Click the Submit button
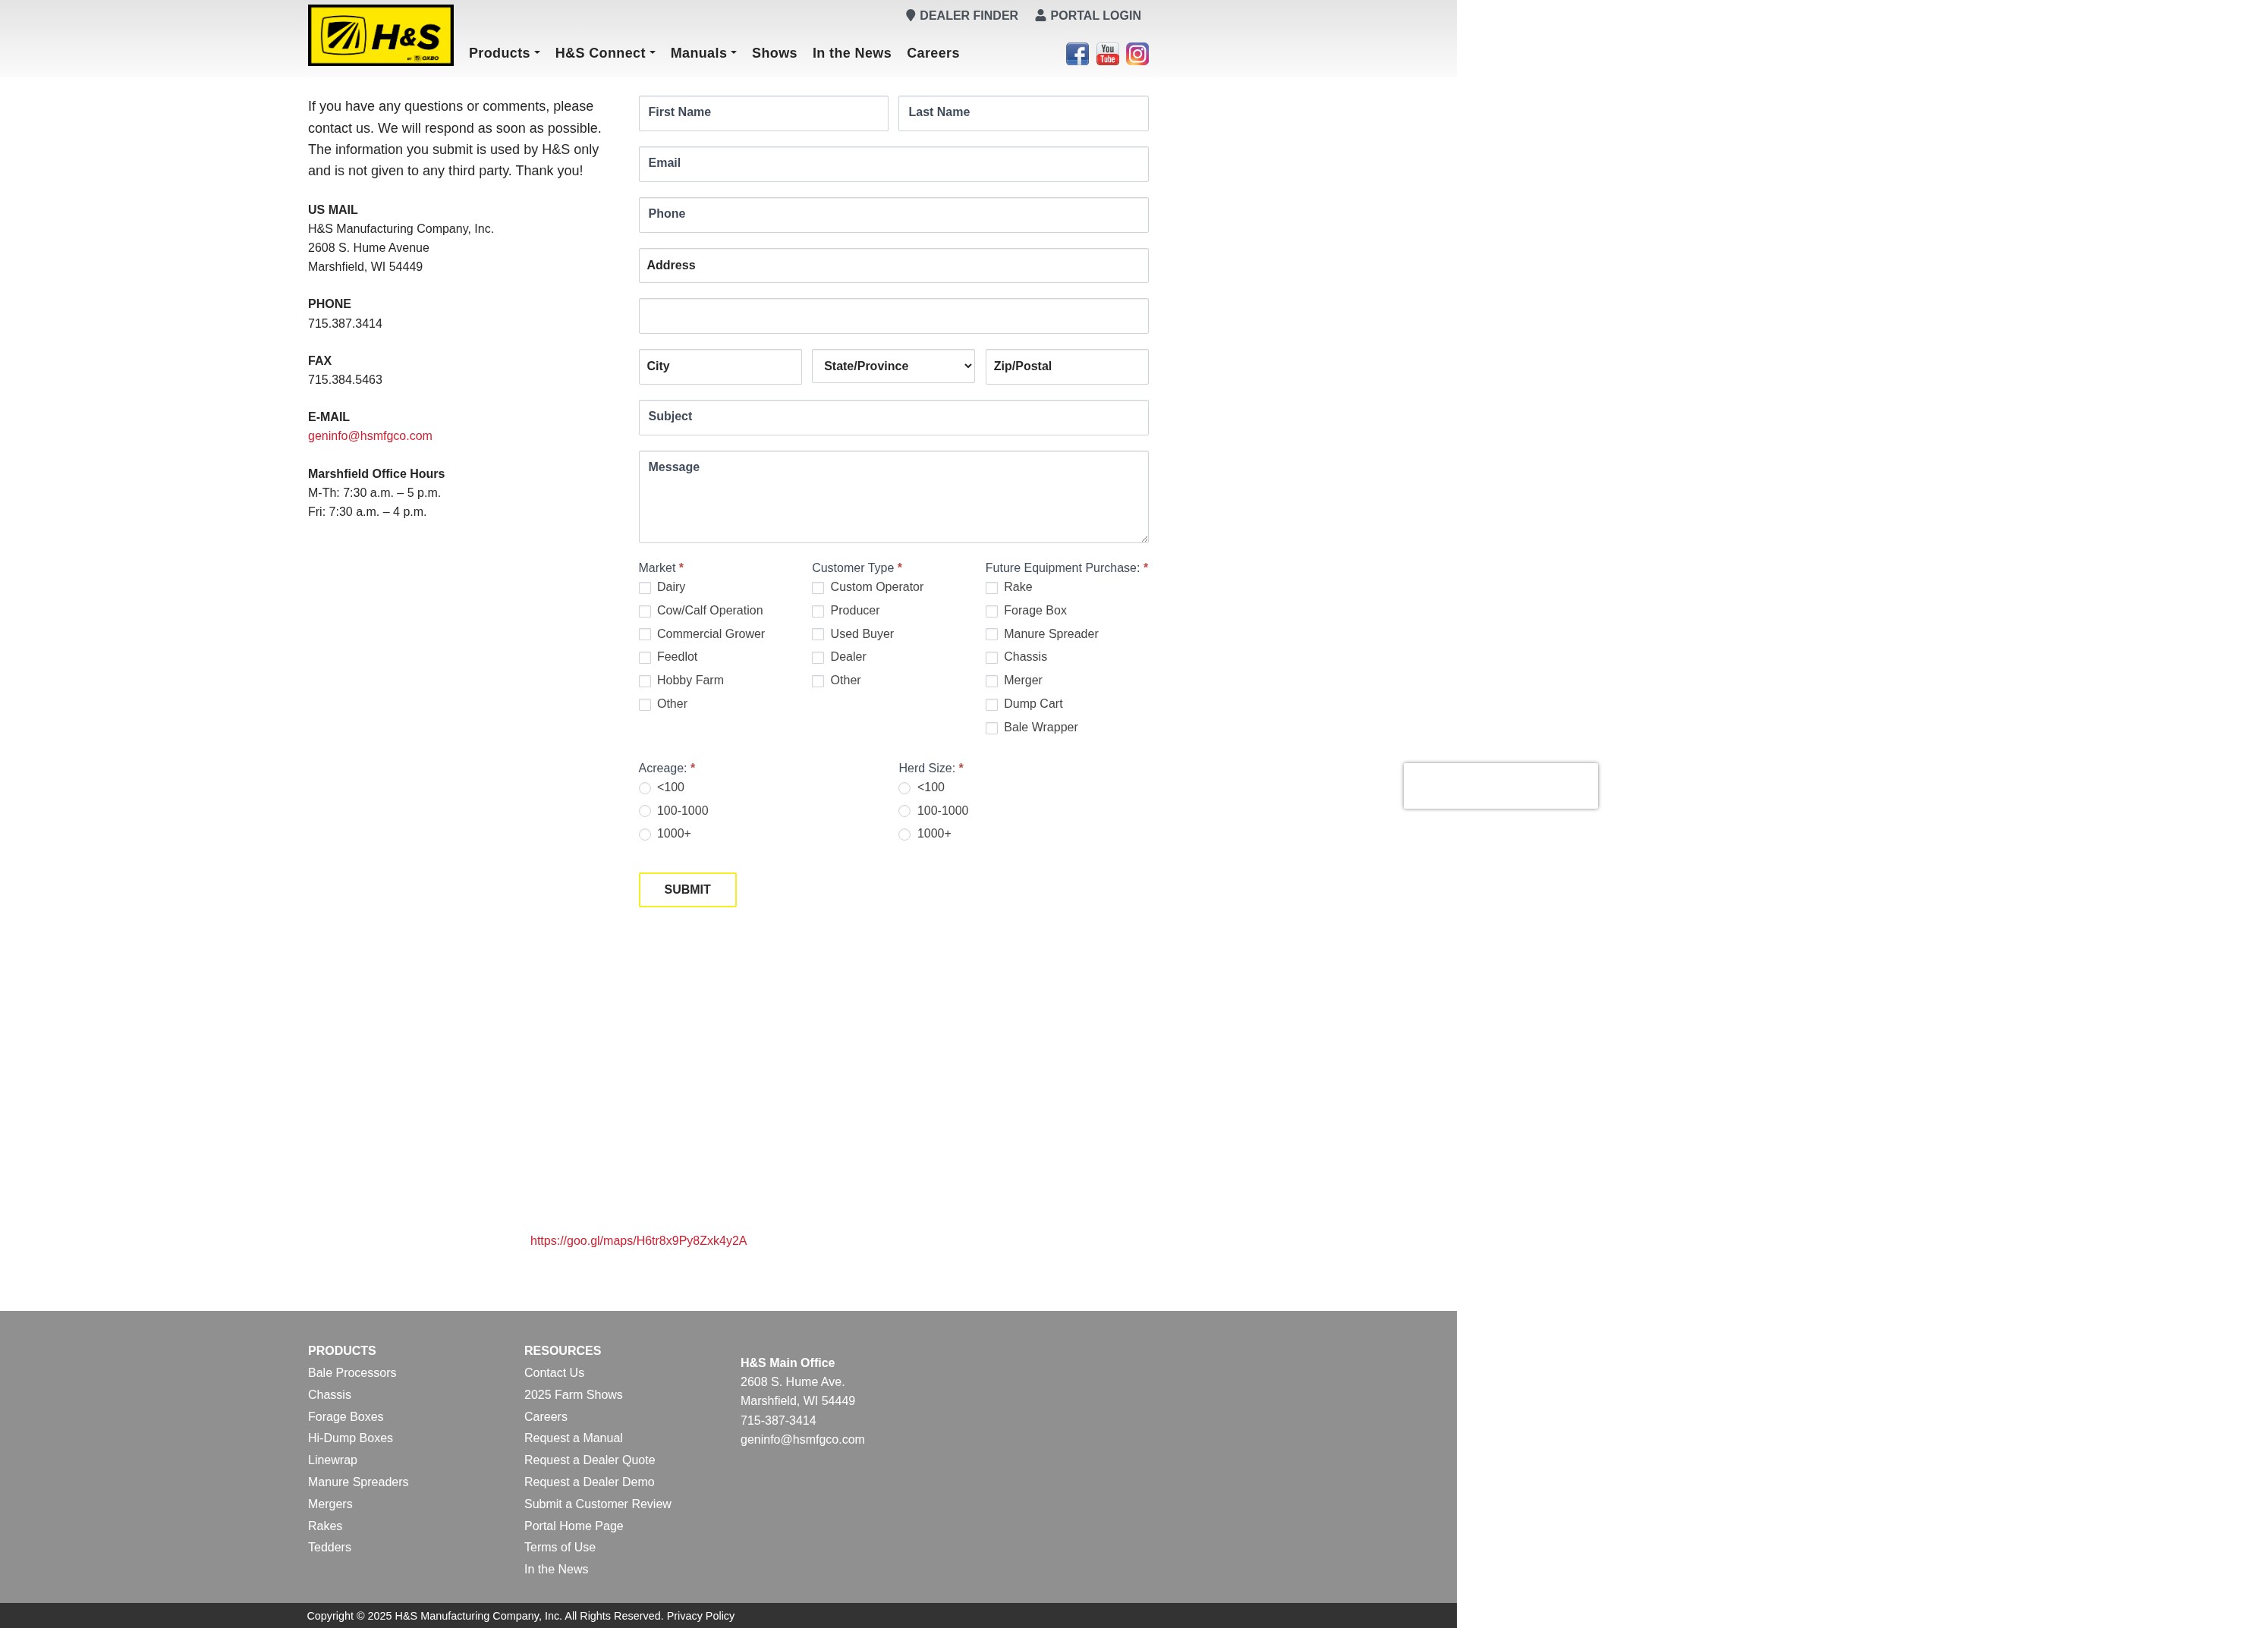2268x1628 pixels. coord(688,890)
